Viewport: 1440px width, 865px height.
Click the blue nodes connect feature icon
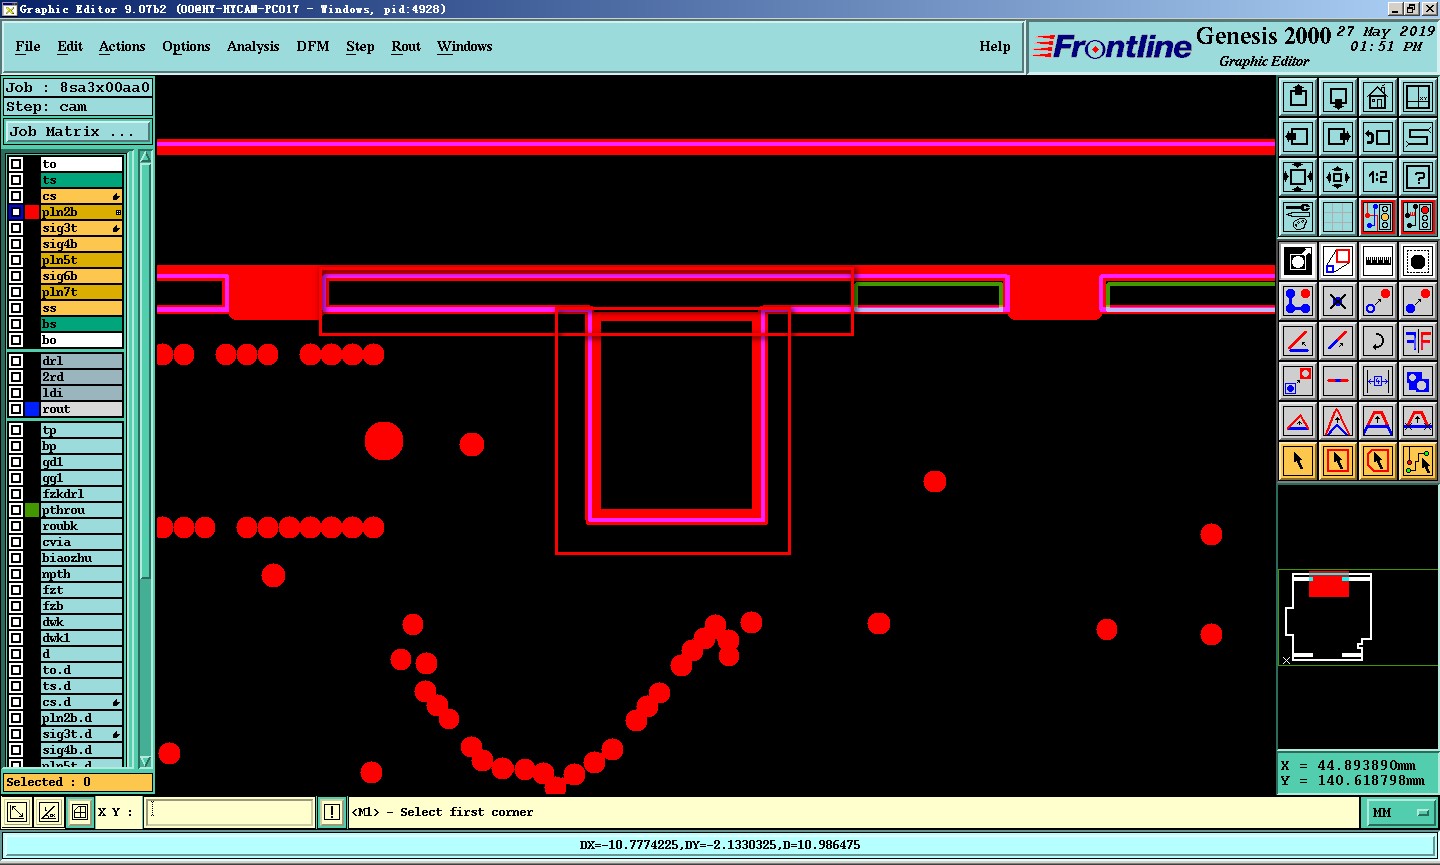pyautogui.click(x=1297, y=301)
